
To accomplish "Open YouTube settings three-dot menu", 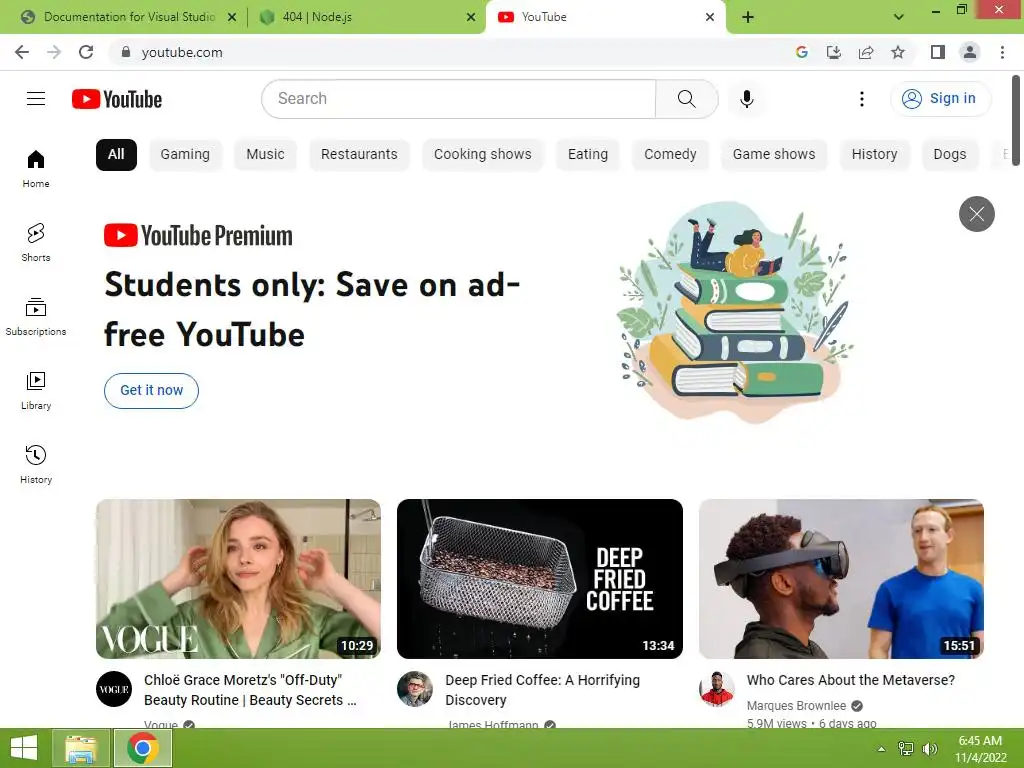I will tap(861, 99).
